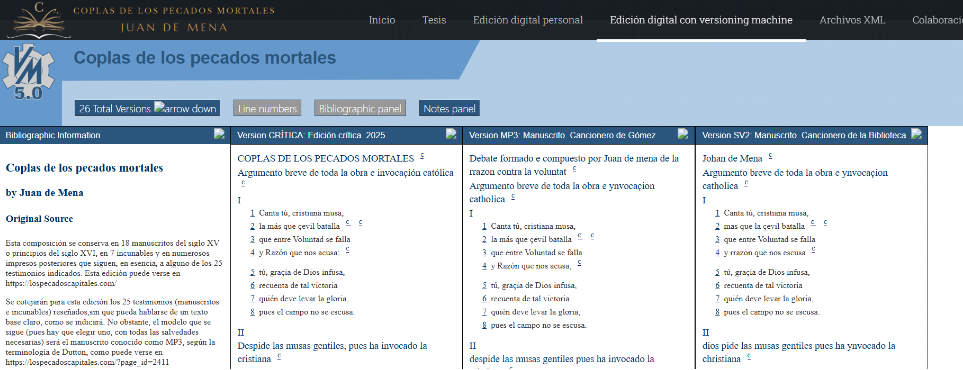Open Edición digital personal page
The height and width of the screenshot is (370, 963).
[528, 20]
